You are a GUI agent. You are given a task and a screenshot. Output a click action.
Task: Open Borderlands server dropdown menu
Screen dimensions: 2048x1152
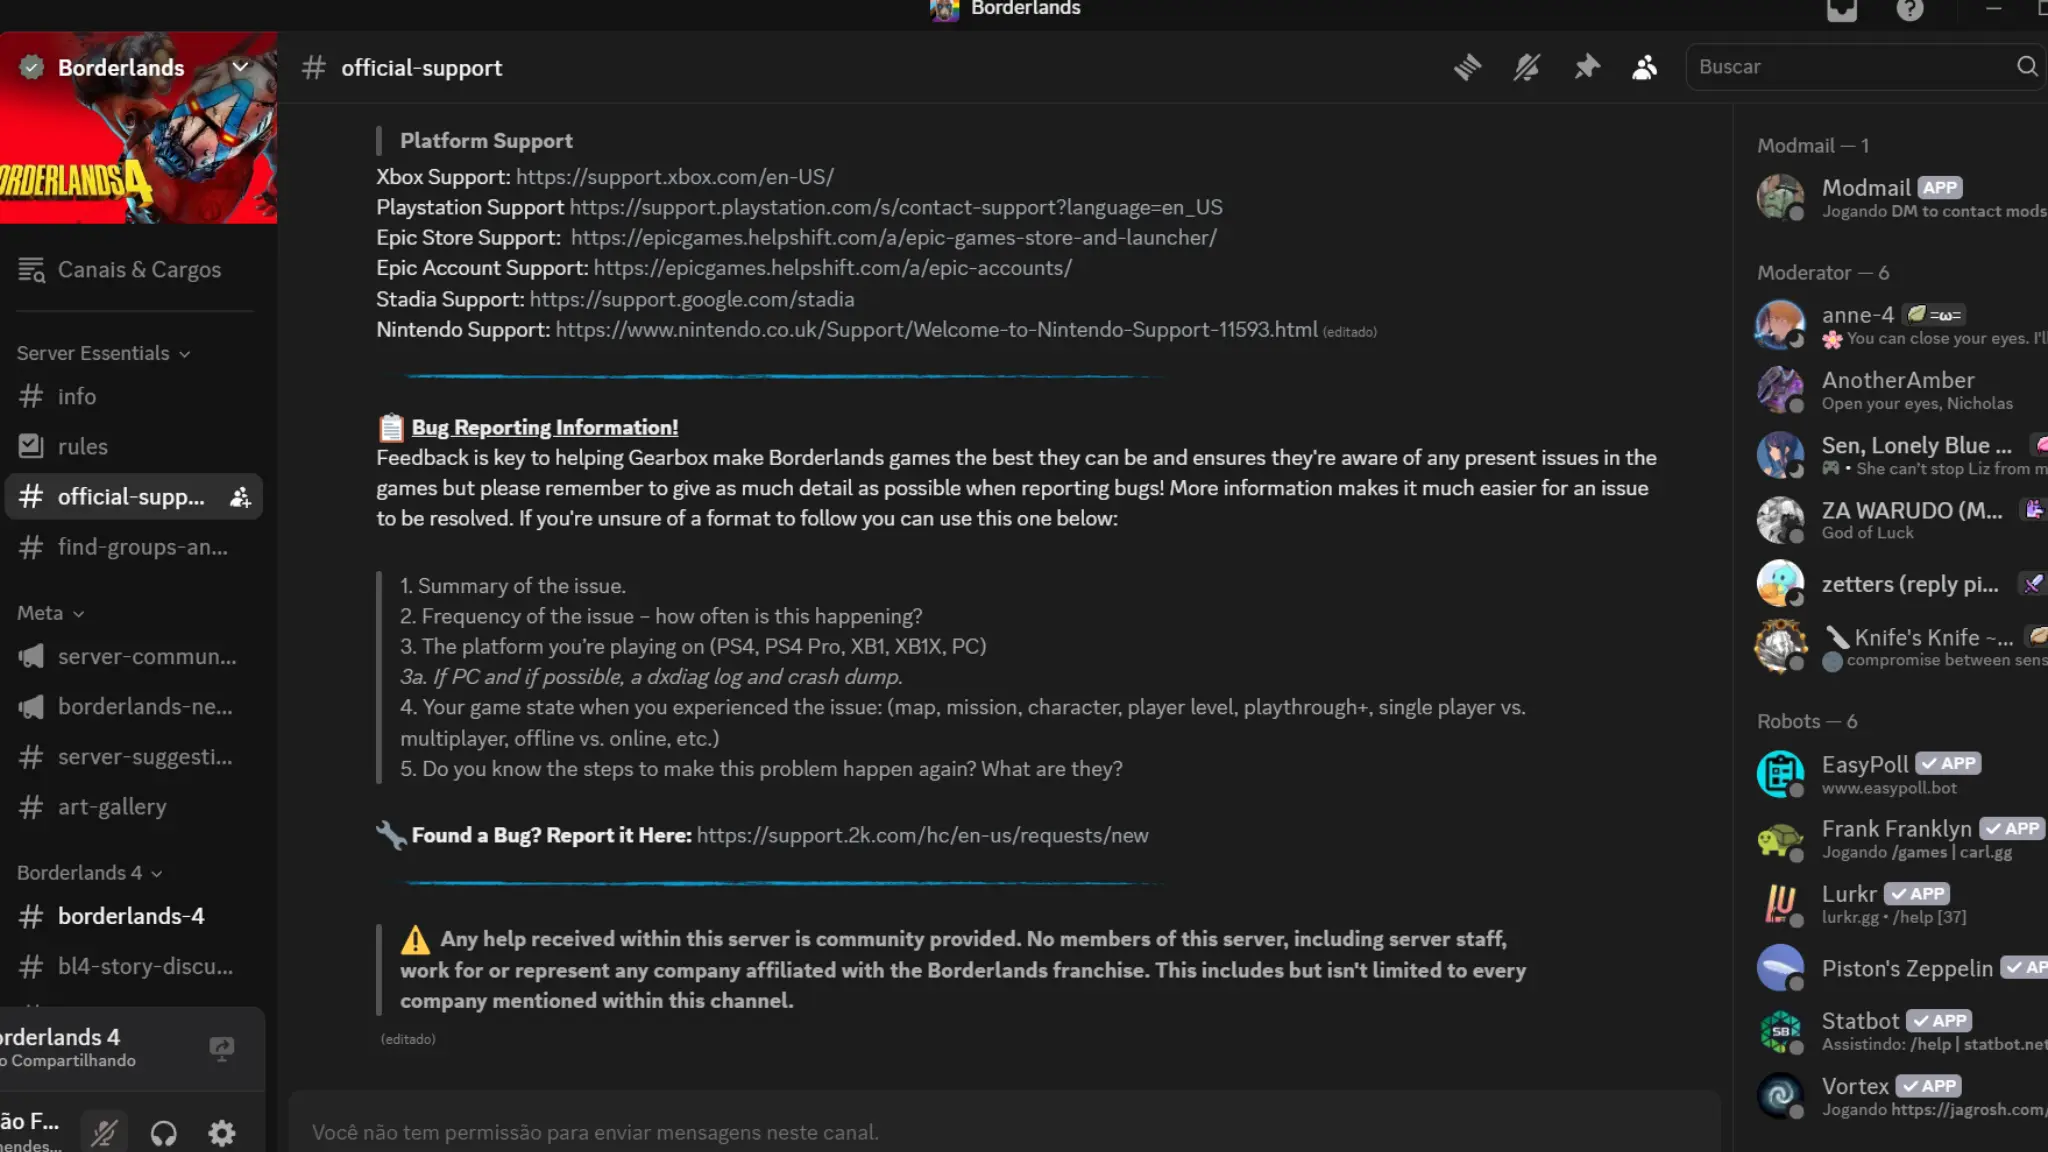pyautogui.click(x=240, y=67)
